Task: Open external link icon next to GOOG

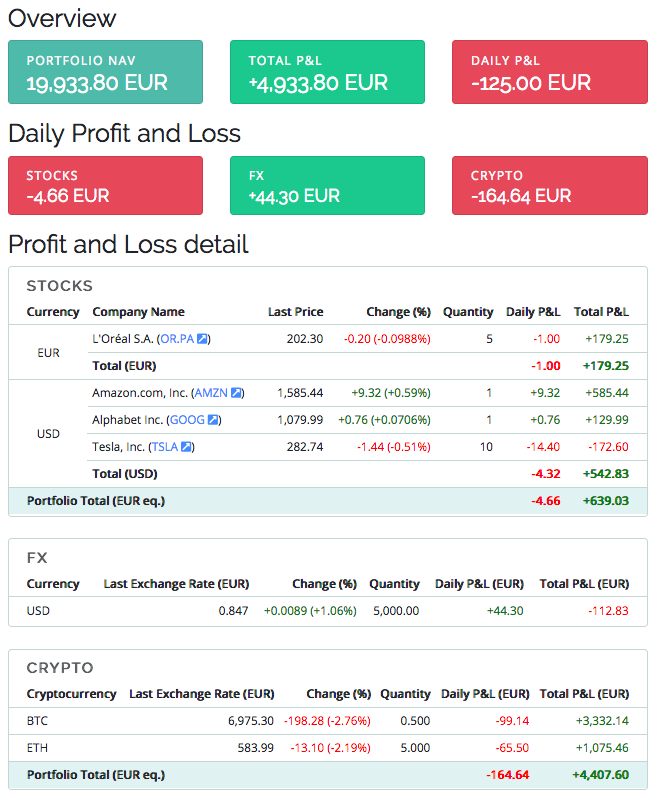Action: [x=213, y=420]
